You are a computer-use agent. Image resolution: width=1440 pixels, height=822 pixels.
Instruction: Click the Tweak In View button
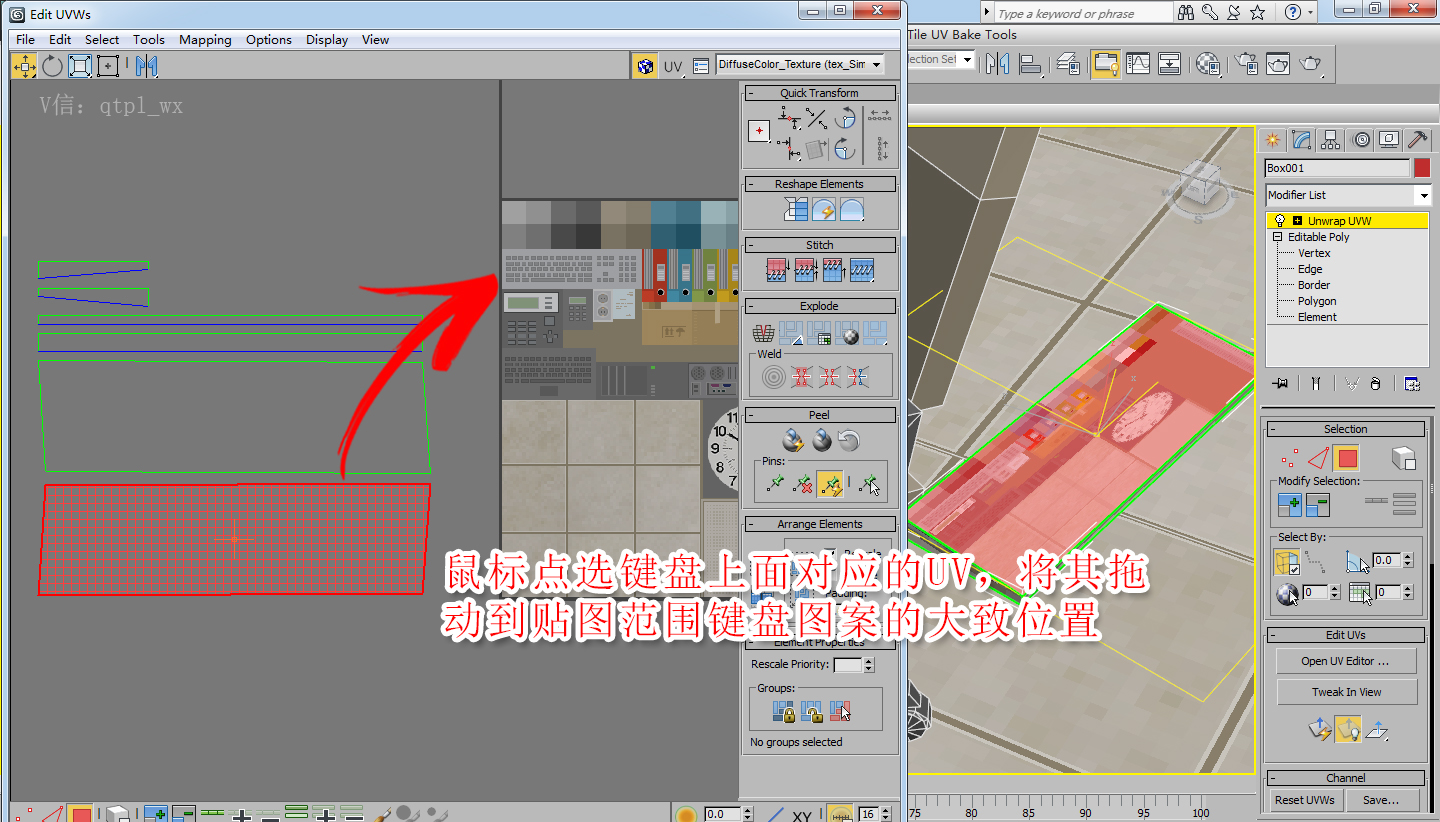point(1346,691)
